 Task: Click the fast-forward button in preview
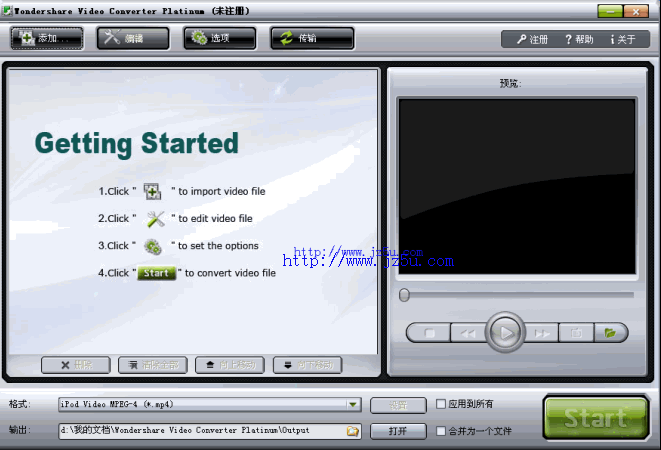click(542, 333)
